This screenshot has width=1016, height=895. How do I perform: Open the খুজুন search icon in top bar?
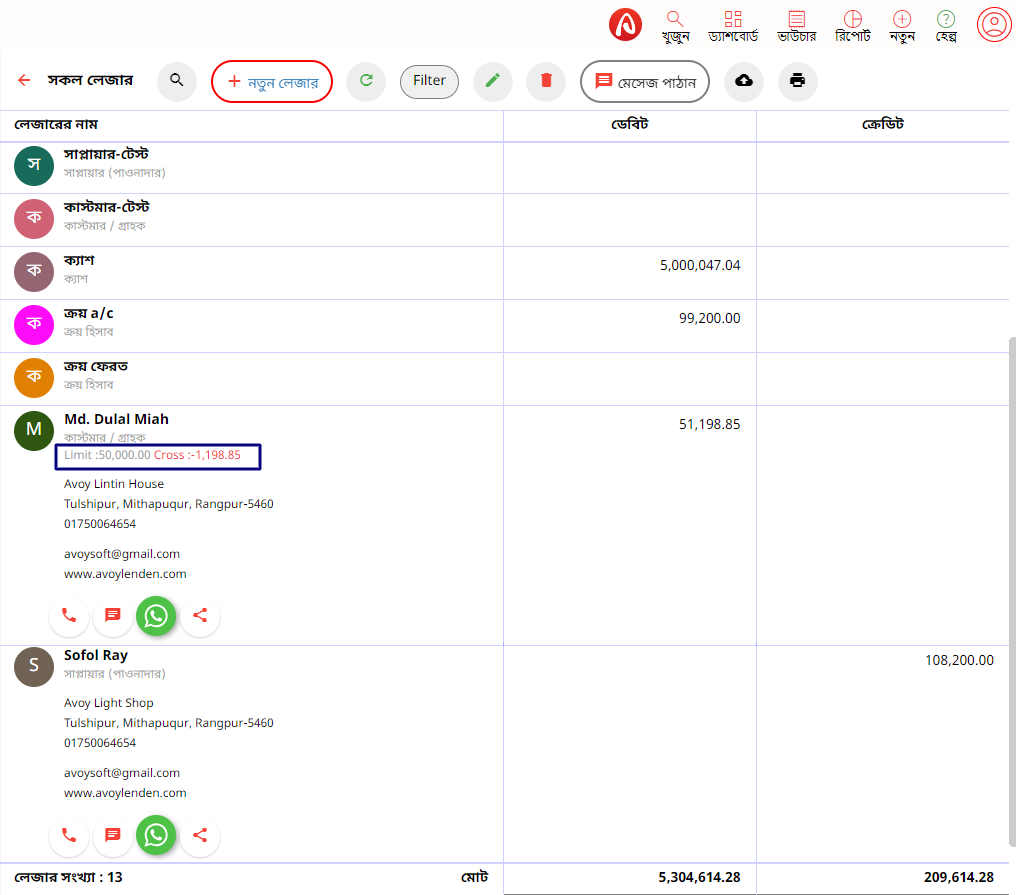[675, 26]
